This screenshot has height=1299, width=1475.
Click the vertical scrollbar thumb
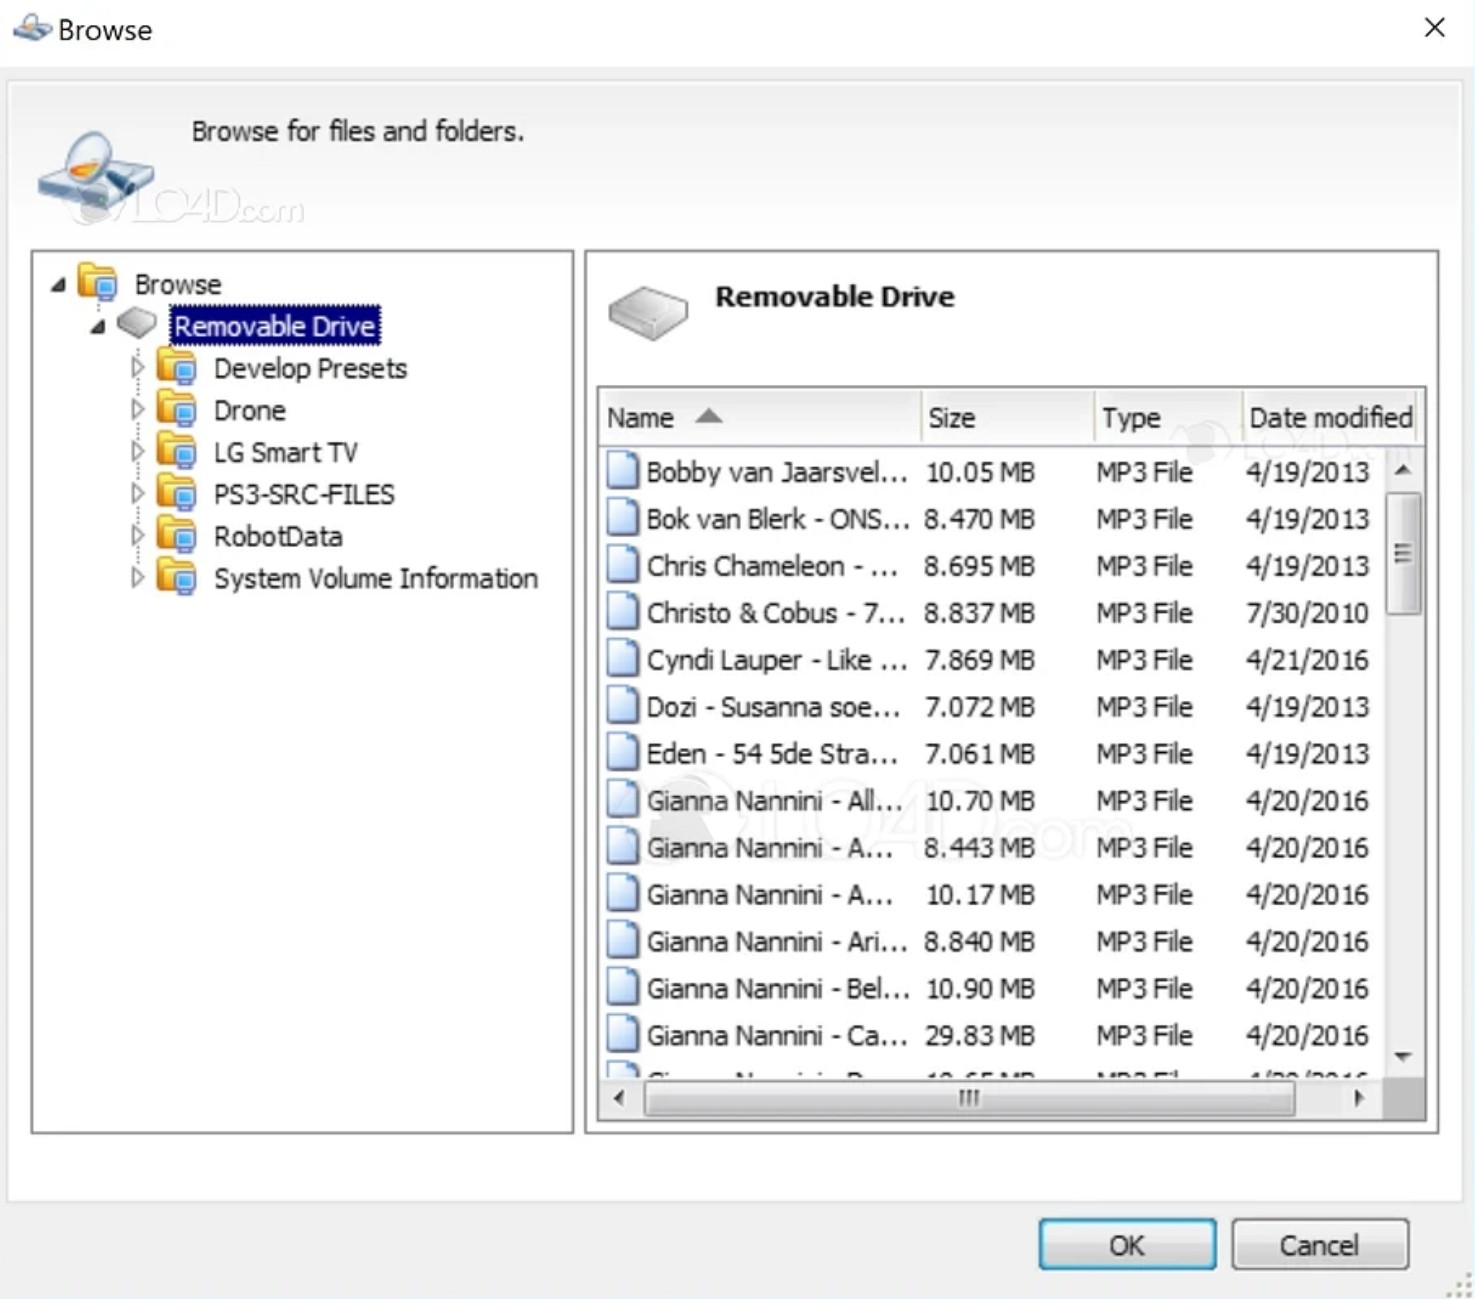click(1403, 553)
